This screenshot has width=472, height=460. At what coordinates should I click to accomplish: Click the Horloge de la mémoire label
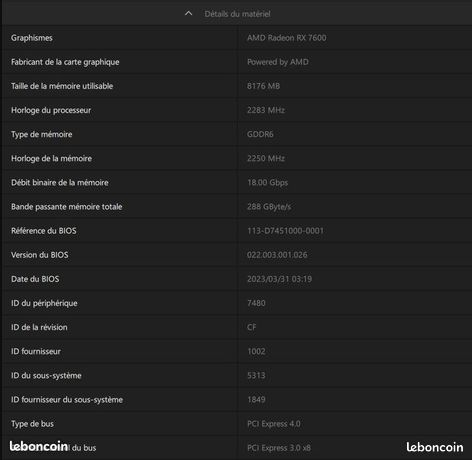pos(51,158)
